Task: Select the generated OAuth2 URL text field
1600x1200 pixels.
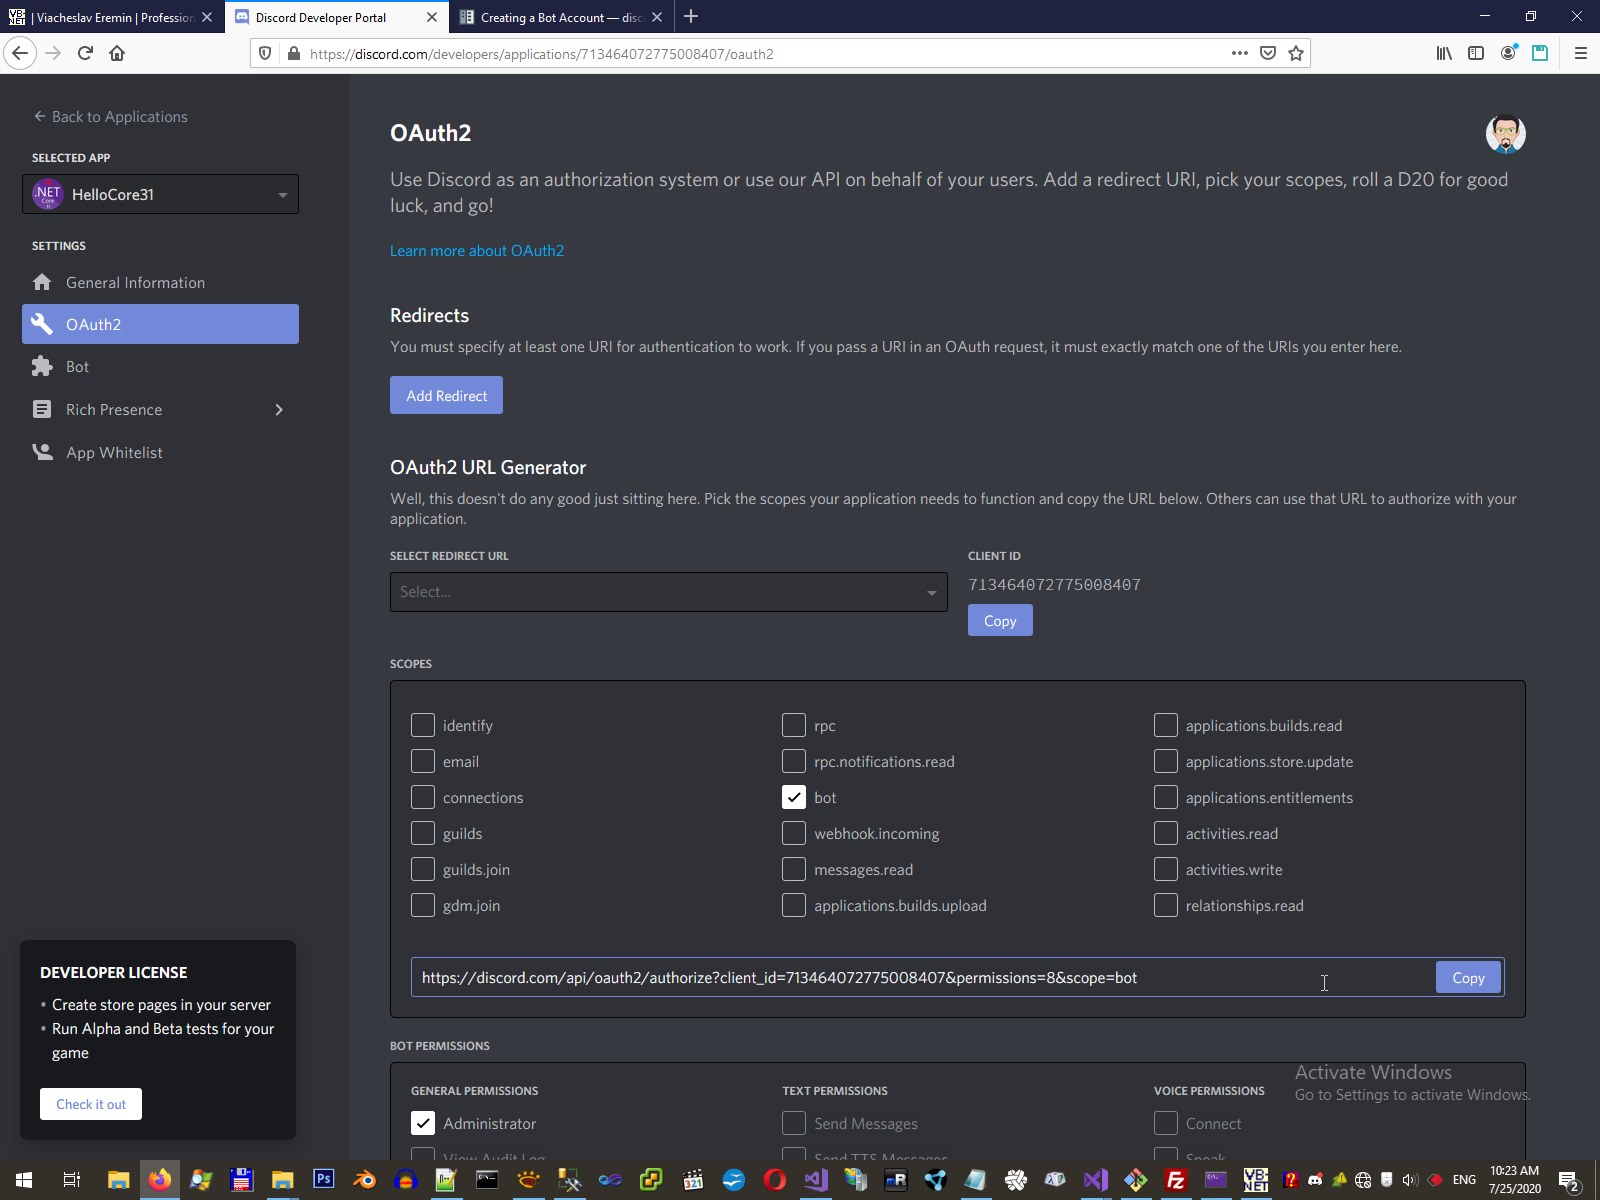Action: (922, 977)
